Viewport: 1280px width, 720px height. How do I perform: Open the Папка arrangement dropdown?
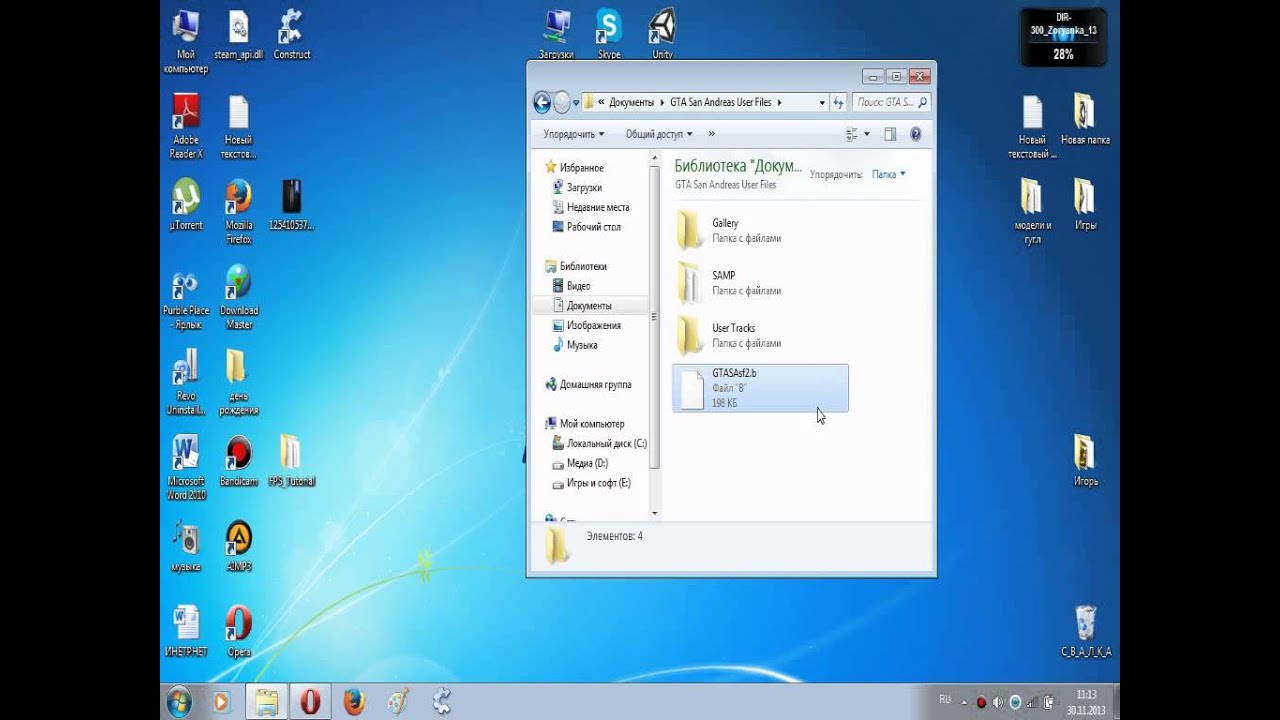click(x=888, y=174)
